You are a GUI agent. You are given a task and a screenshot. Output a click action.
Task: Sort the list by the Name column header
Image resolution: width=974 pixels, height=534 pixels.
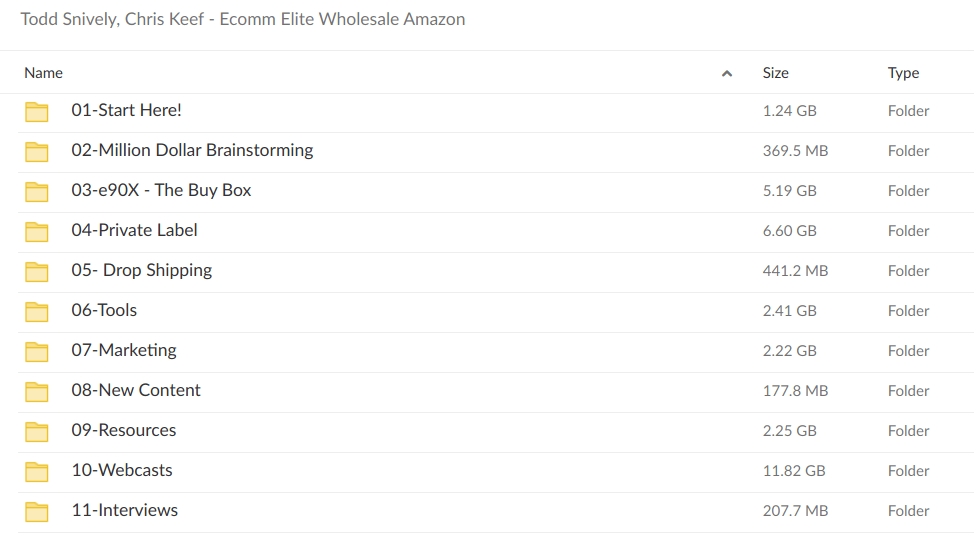coord(43,73)
